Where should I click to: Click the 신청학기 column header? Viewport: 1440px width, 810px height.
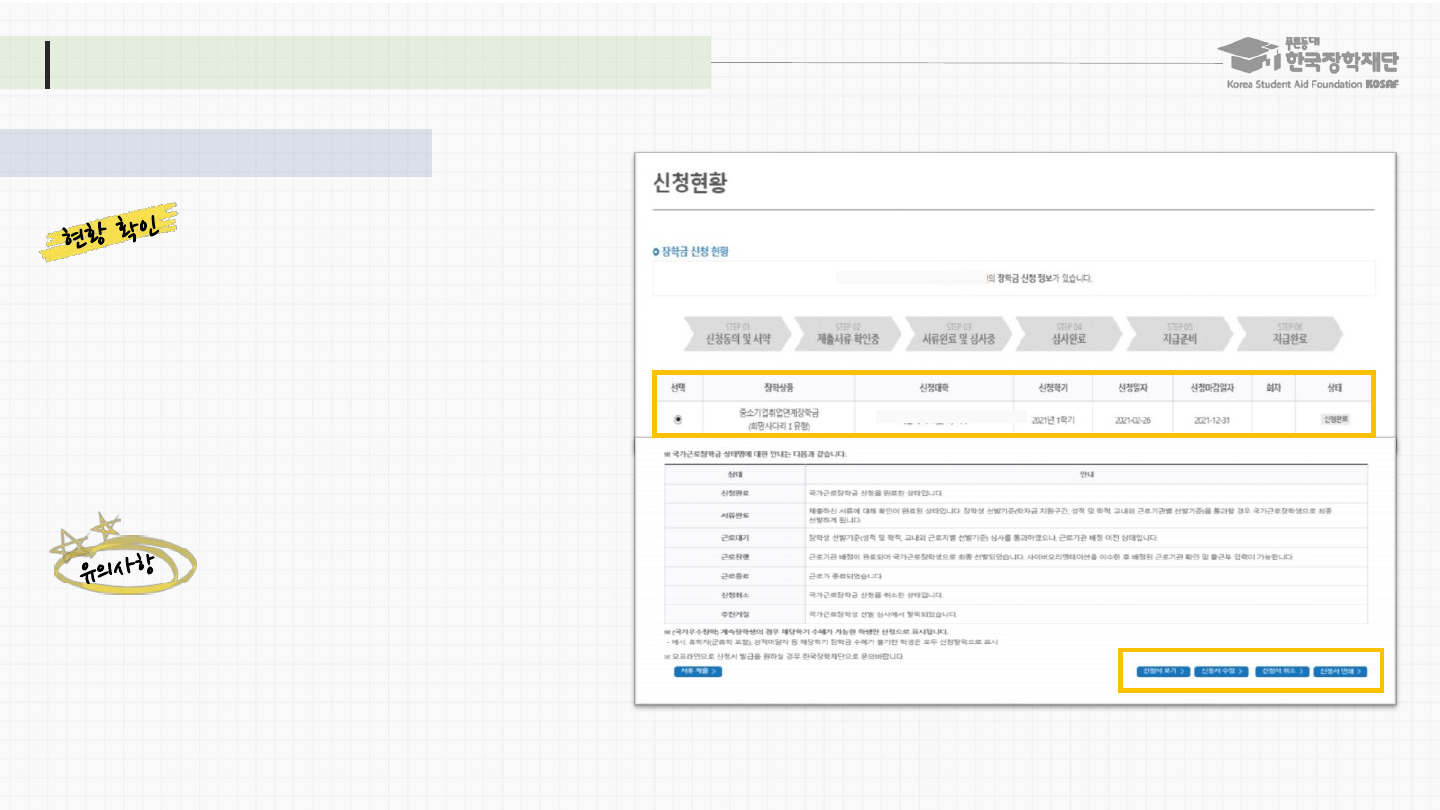1053,387
